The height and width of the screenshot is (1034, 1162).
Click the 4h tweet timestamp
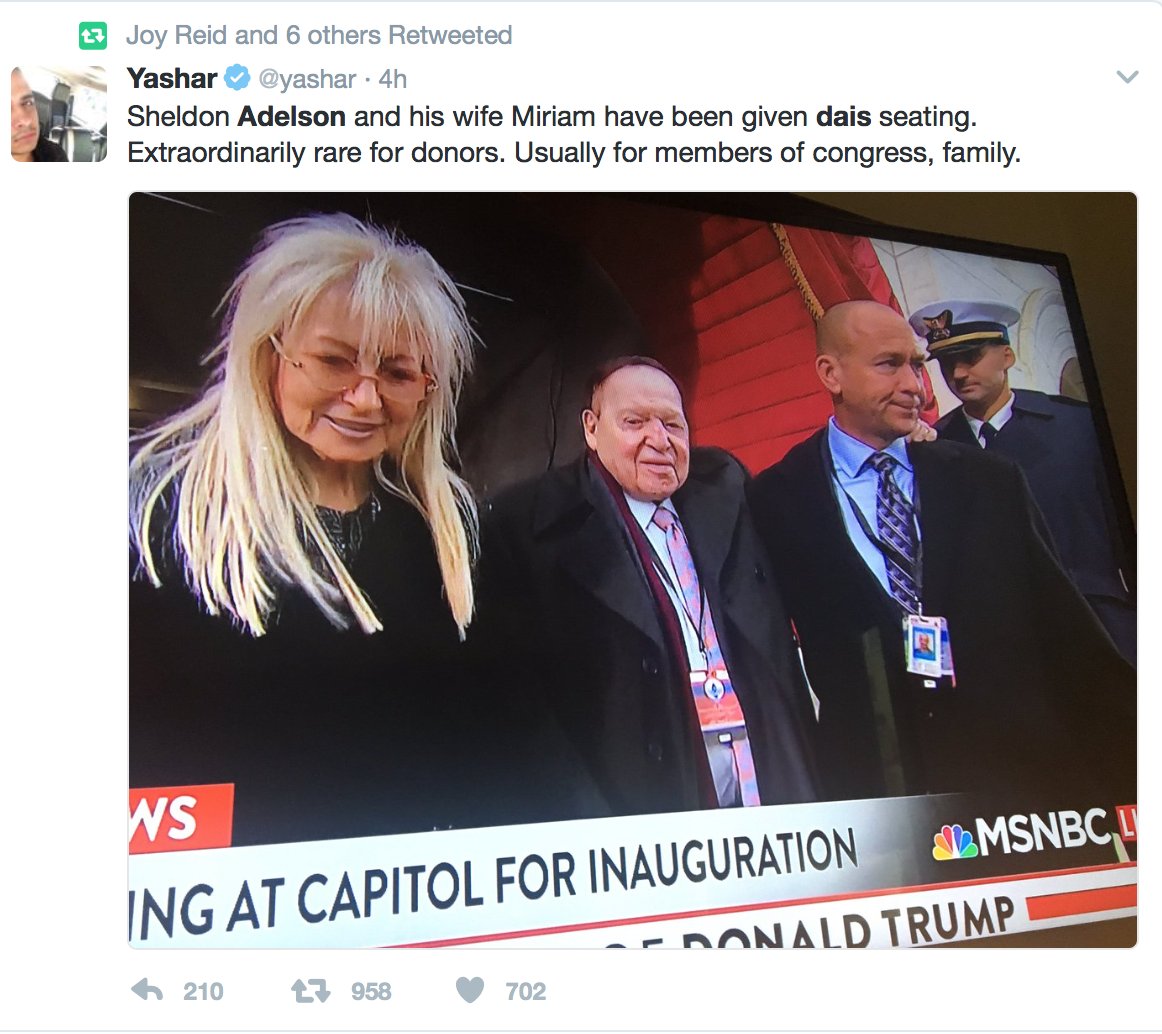393,79
